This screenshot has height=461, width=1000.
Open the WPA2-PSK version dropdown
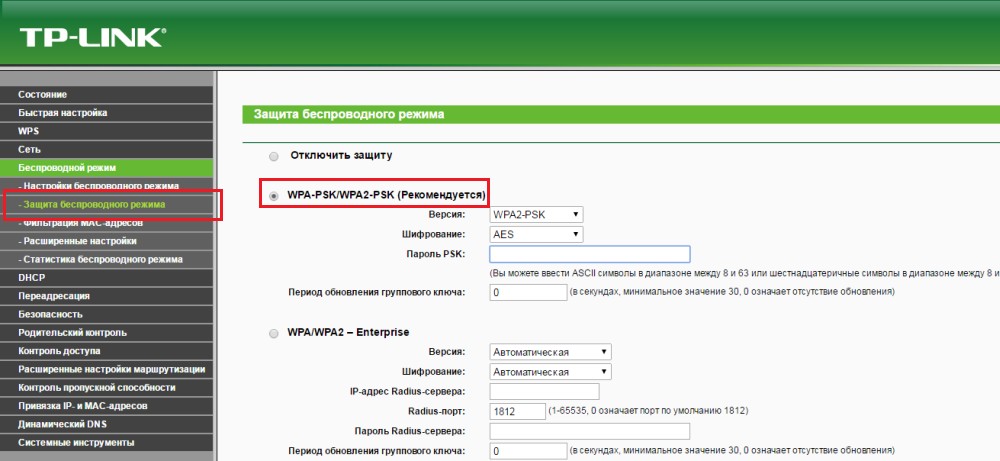[x=536, y=215]
